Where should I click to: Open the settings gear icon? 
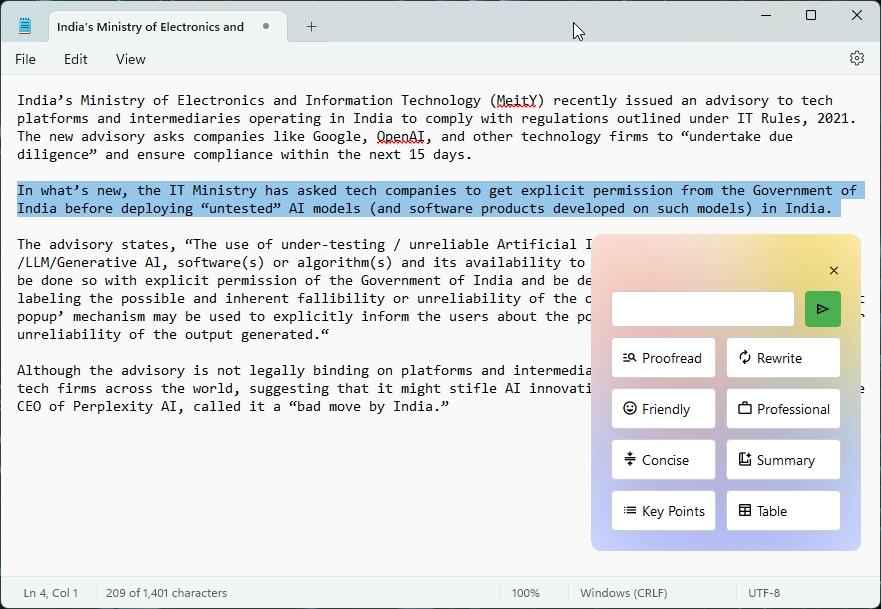[856, 58]
